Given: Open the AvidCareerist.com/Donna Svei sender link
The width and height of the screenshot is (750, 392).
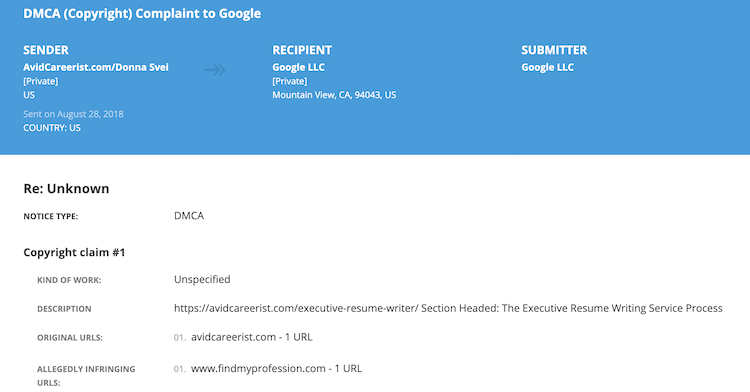Looking at the screenshot, I should pyautogui.click(x=96, y=67).
